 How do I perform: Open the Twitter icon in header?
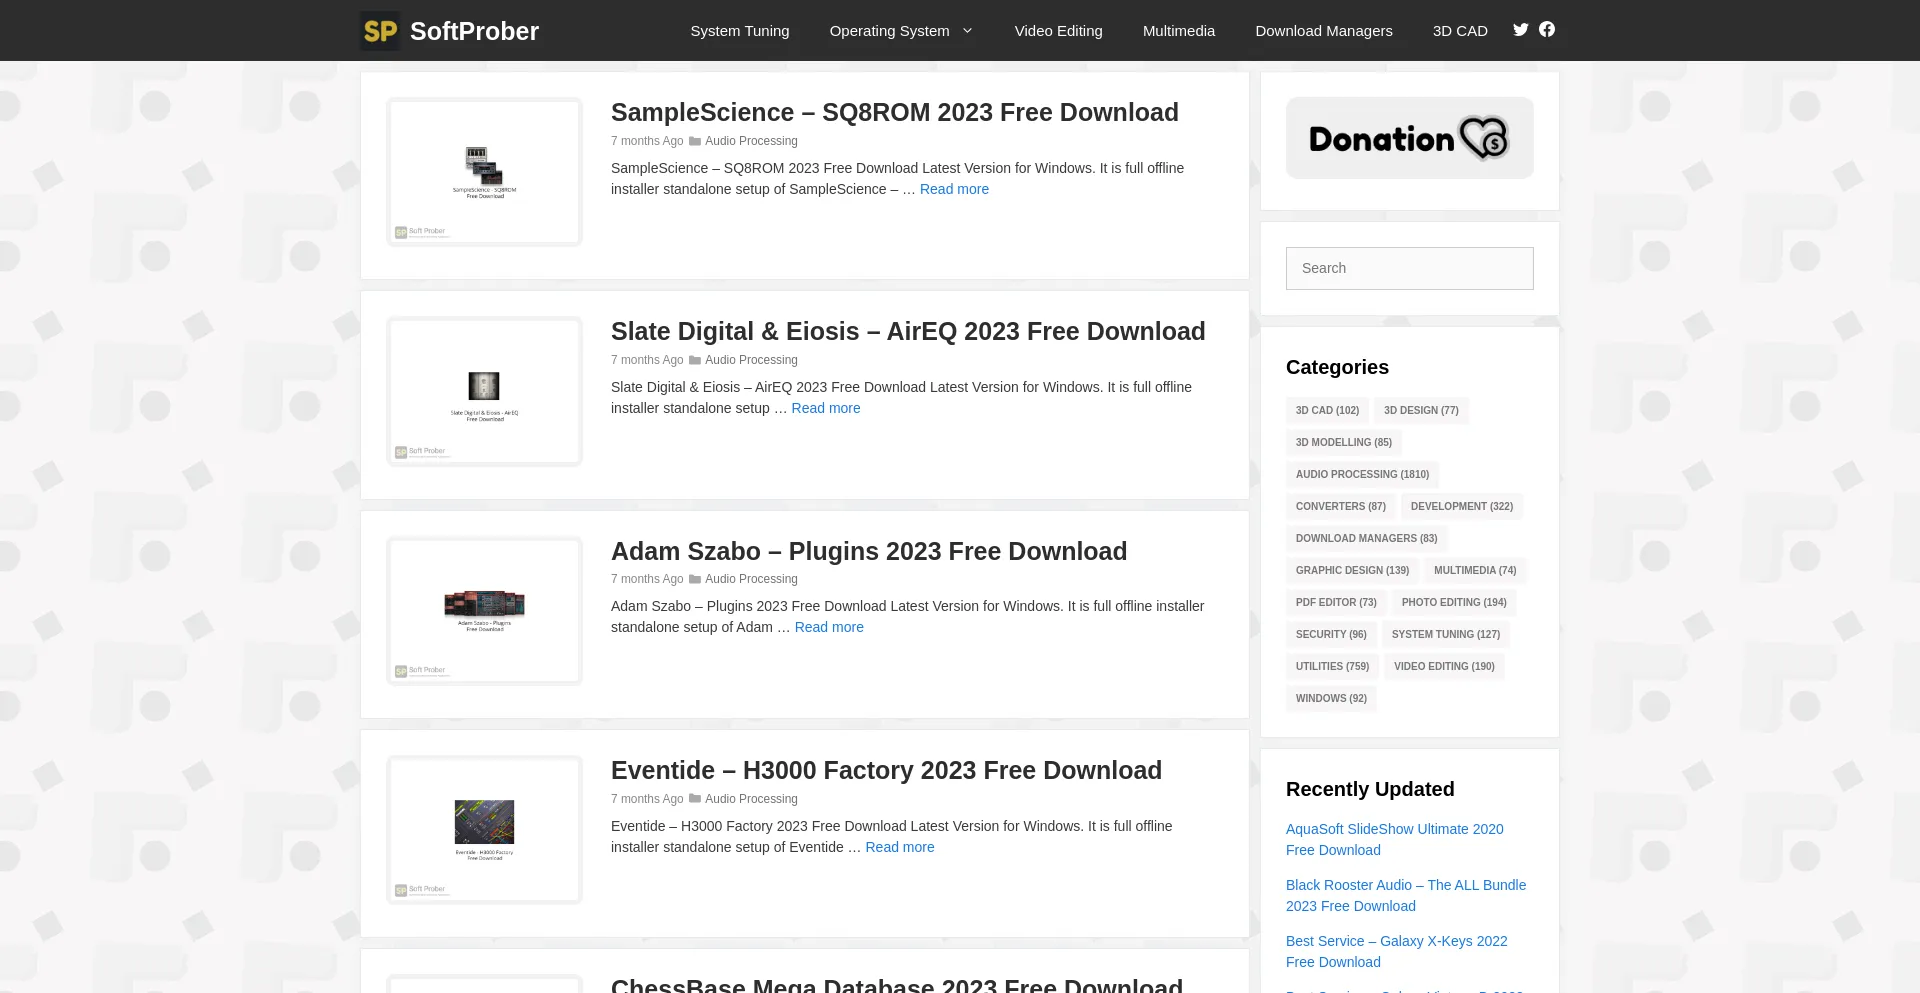[1520, 30]
